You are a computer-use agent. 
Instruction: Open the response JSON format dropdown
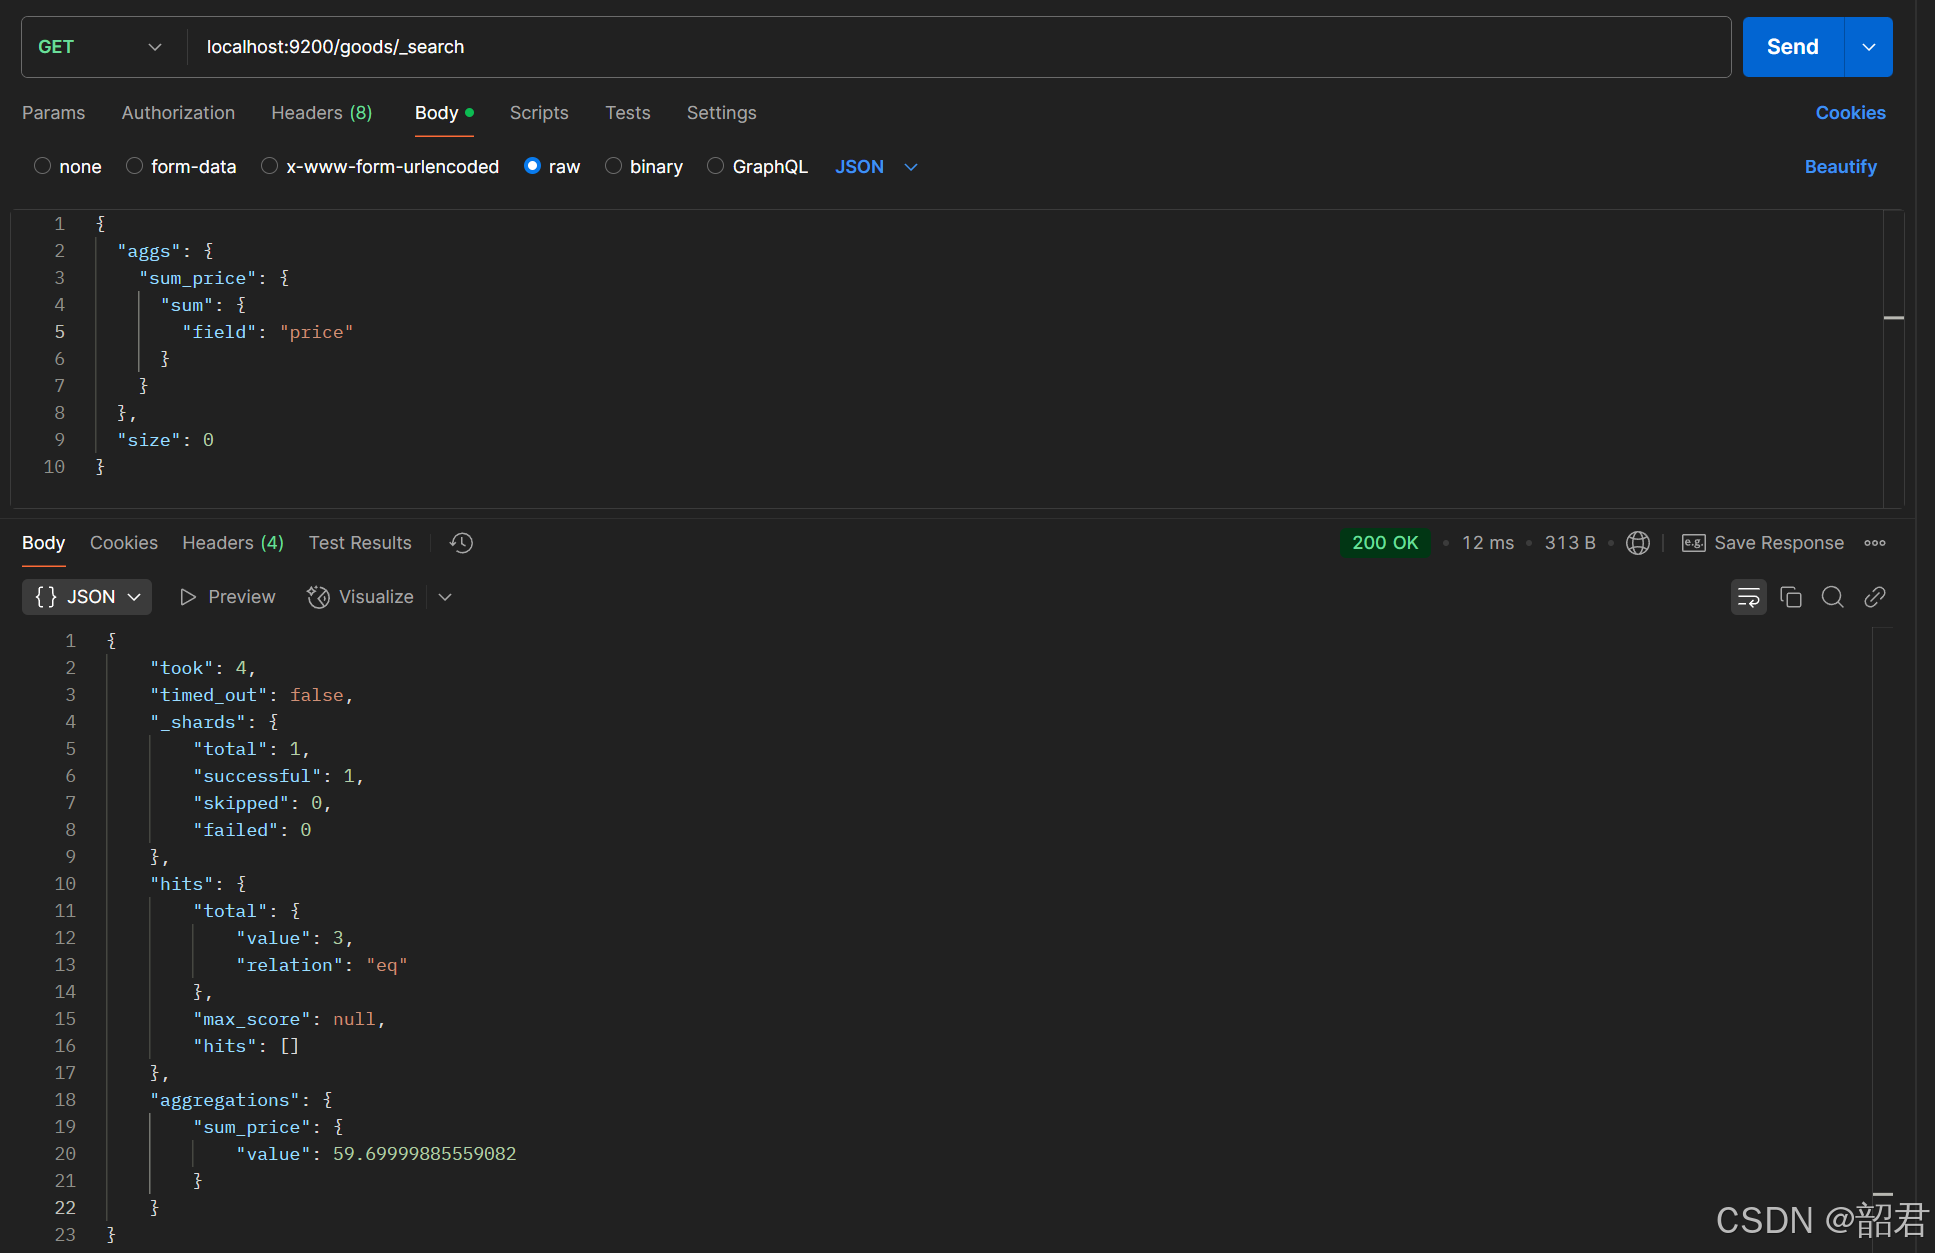87,597
